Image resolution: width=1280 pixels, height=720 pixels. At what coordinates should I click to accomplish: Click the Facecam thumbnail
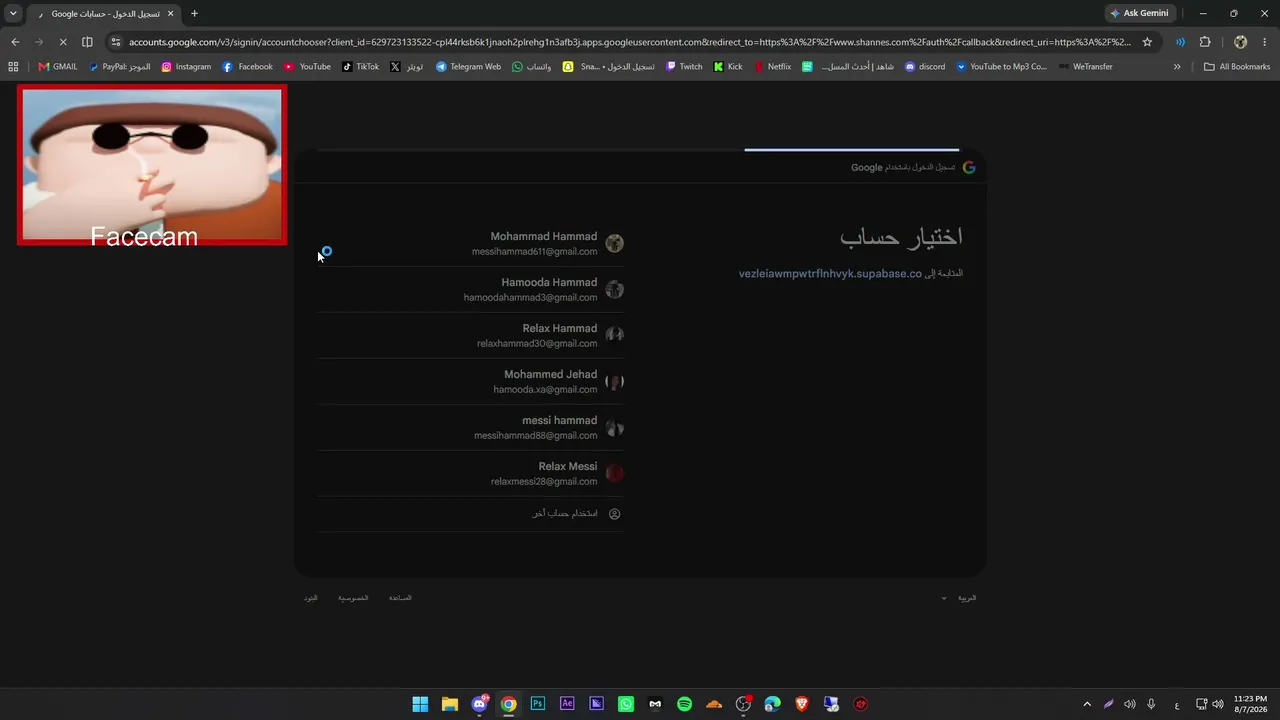(x=152, y=165)
